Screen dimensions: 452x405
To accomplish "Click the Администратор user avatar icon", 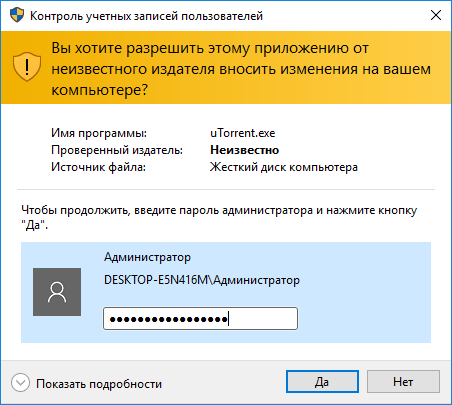I will pyautogui.click(x=57, y=292).
